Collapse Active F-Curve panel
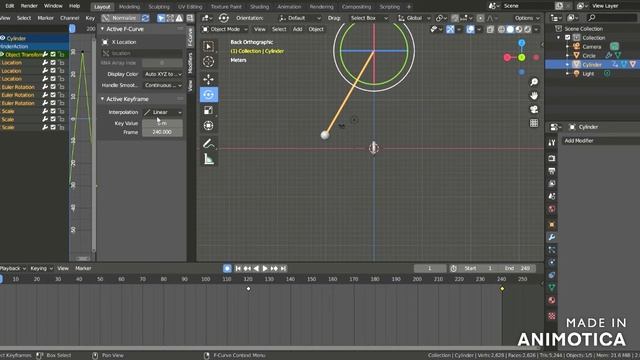This screenshot has height=360, width=640. (x=102, y=29)
